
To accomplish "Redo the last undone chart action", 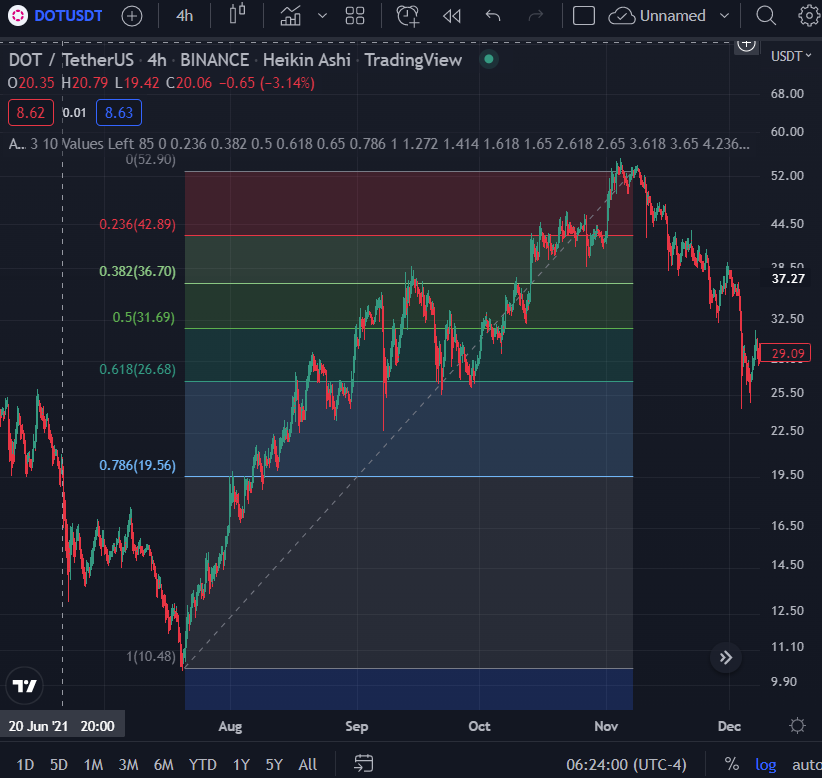I will click(535, 16).
